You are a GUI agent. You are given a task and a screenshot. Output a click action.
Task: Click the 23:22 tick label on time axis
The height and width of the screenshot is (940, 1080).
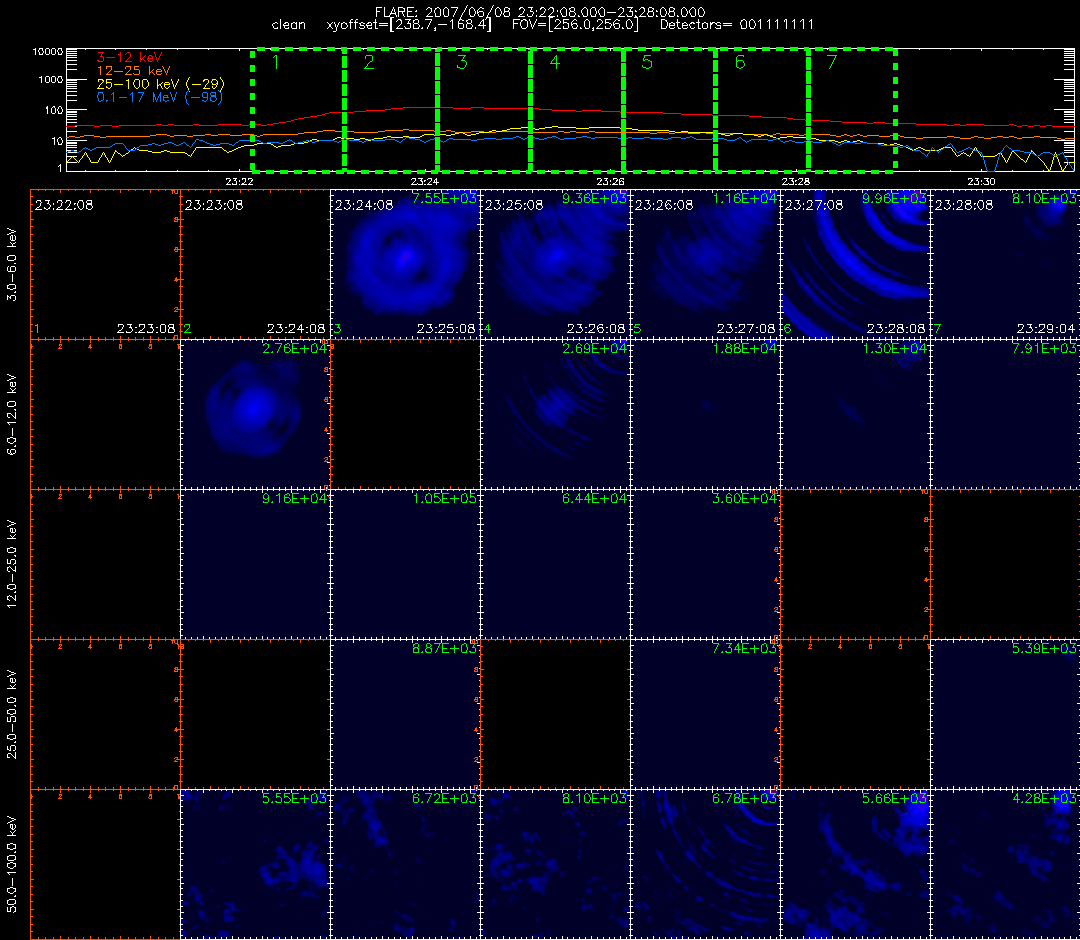coord(239,182)
